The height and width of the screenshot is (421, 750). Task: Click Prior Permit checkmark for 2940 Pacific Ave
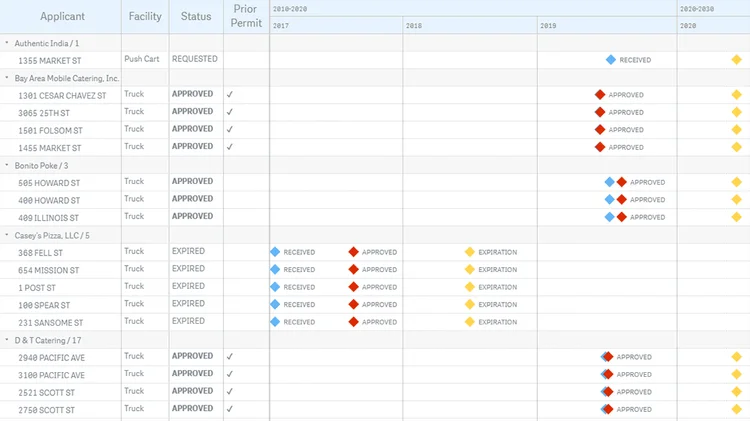tap(230, 356)
